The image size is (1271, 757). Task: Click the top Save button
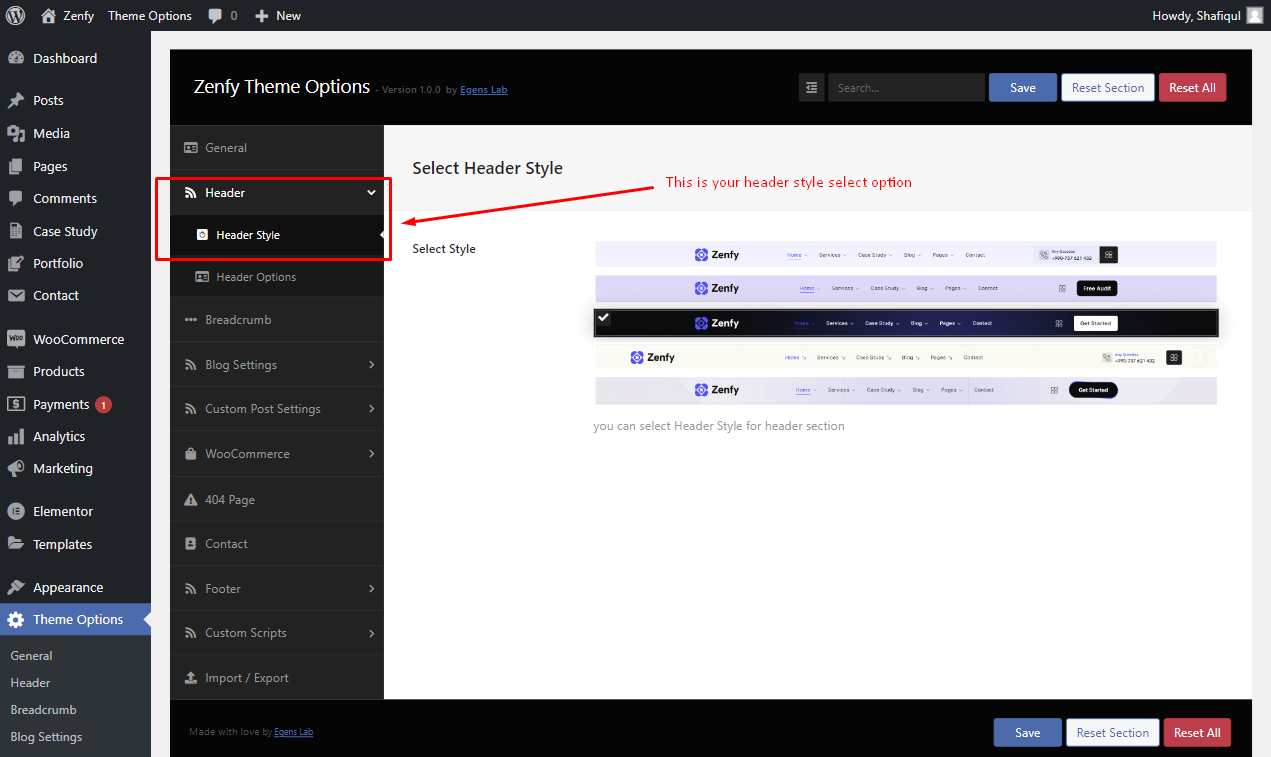point(1023,88)
